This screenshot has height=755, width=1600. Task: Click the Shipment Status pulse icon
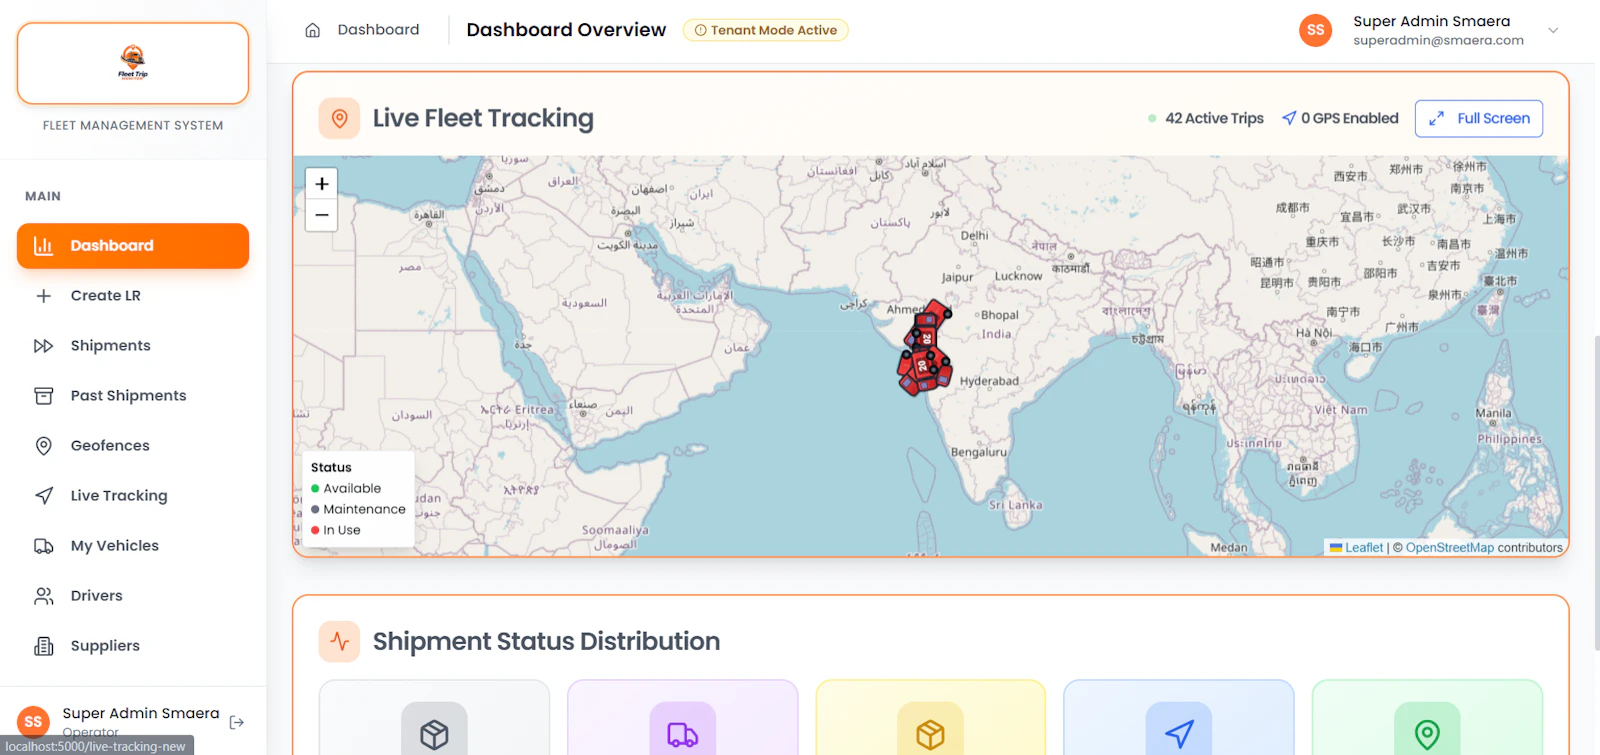pyautogui.click(x=339, y=641)
